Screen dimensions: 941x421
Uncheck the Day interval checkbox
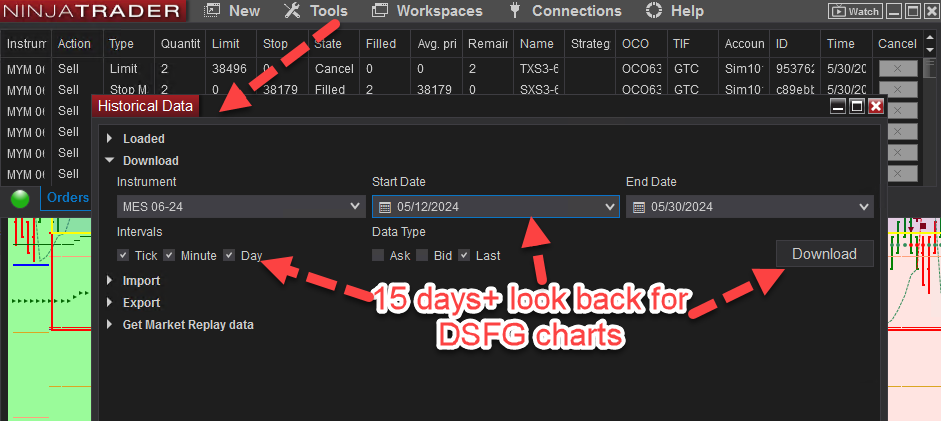pyautogui.click(x=229, y=255)
